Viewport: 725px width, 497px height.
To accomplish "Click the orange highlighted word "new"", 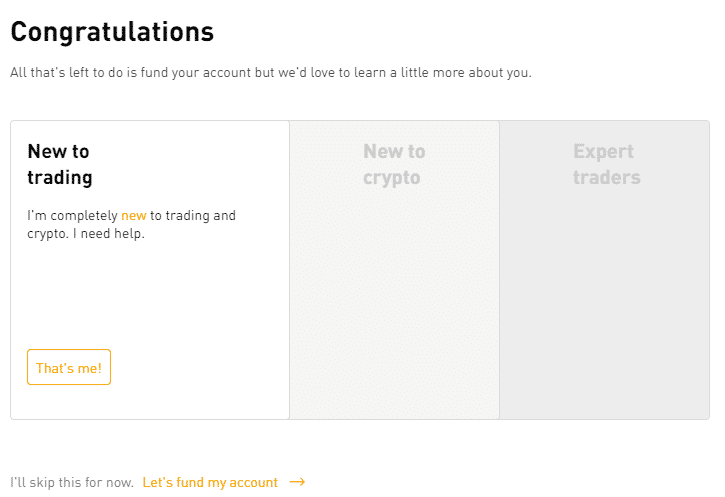I will (x=133, y=215).
